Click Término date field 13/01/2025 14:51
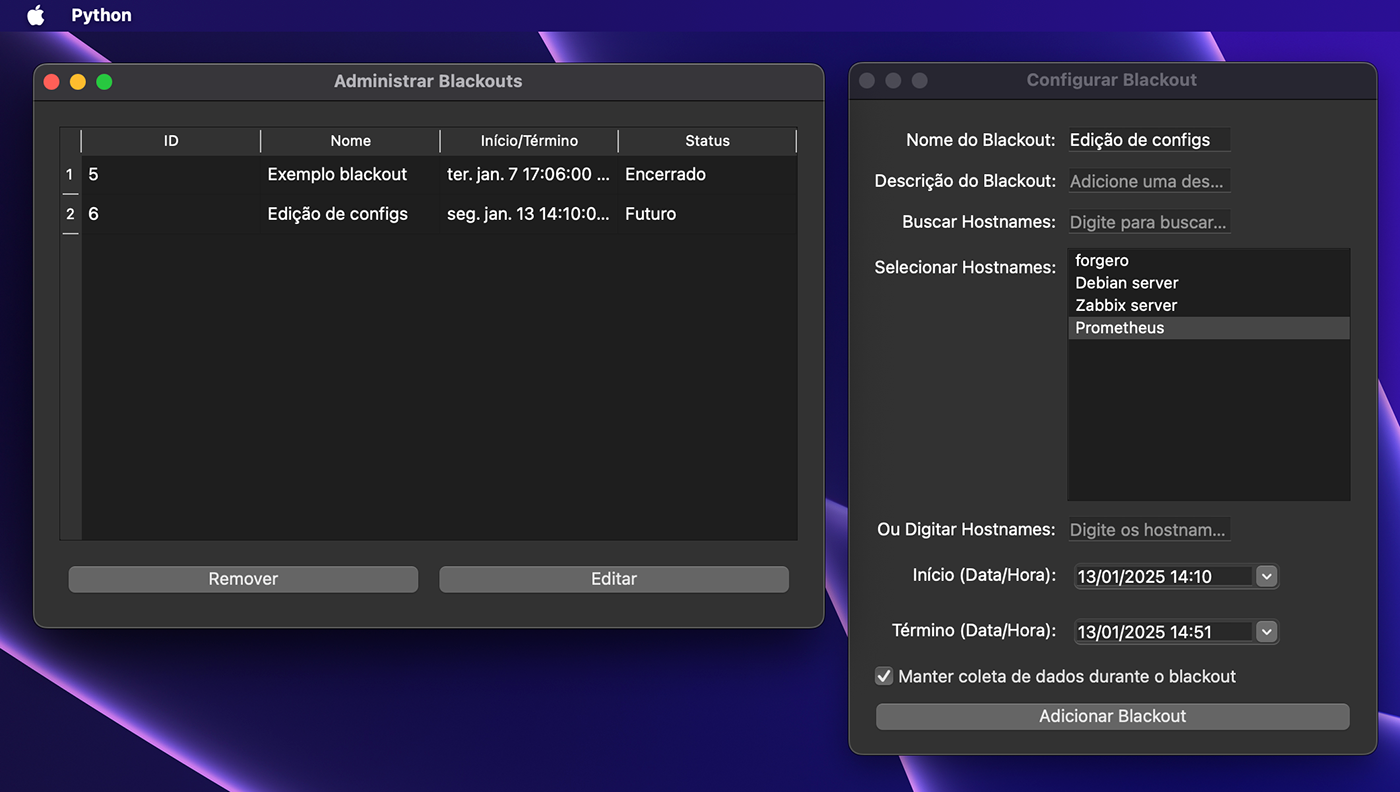 (1164, 631)
